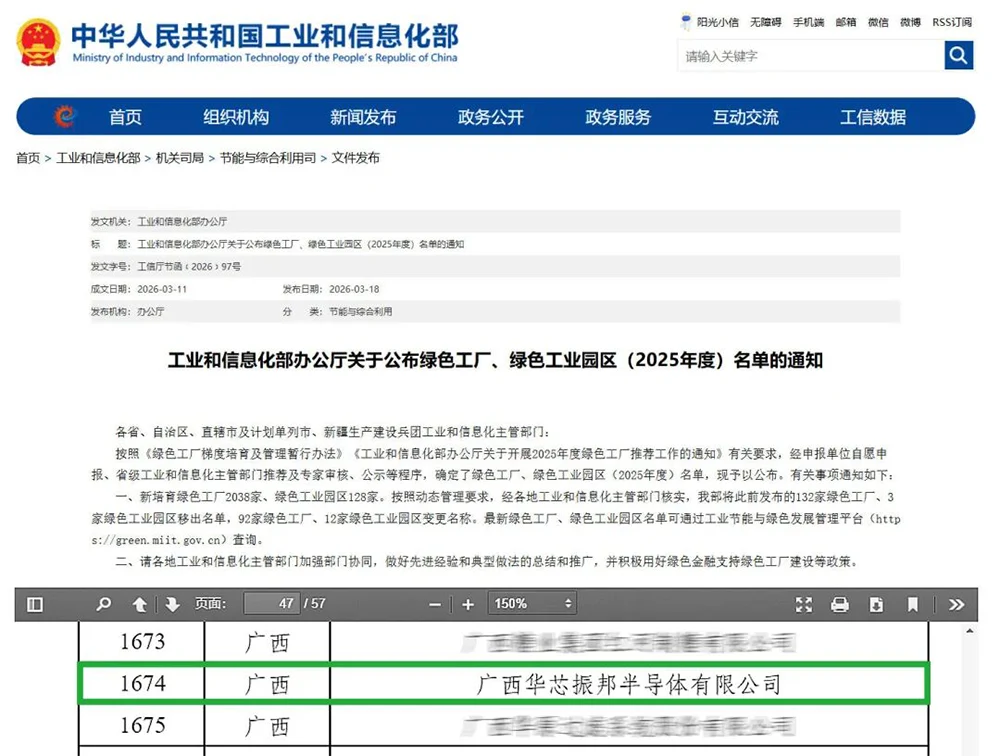Click the 微信 link at the top

click(x=877, y=22)
